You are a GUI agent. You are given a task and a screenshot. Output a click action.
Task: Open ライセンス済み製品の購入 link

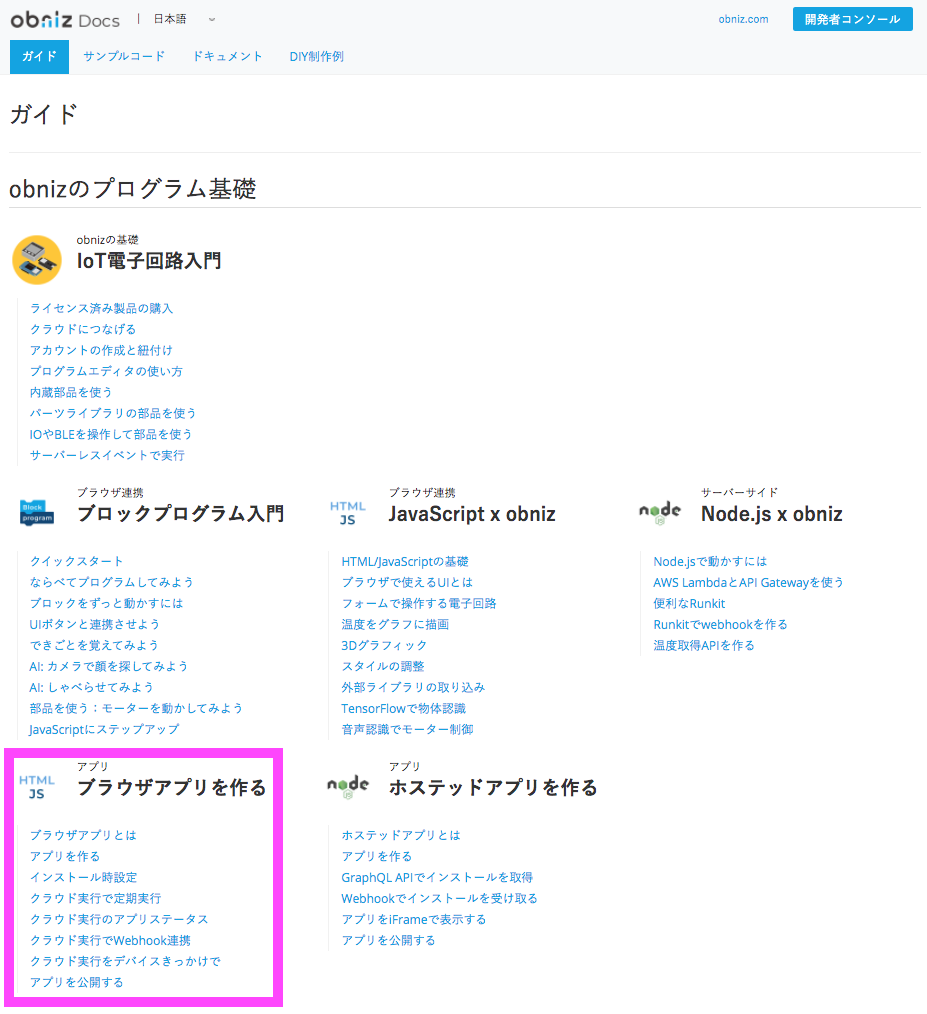pos(102,308)
